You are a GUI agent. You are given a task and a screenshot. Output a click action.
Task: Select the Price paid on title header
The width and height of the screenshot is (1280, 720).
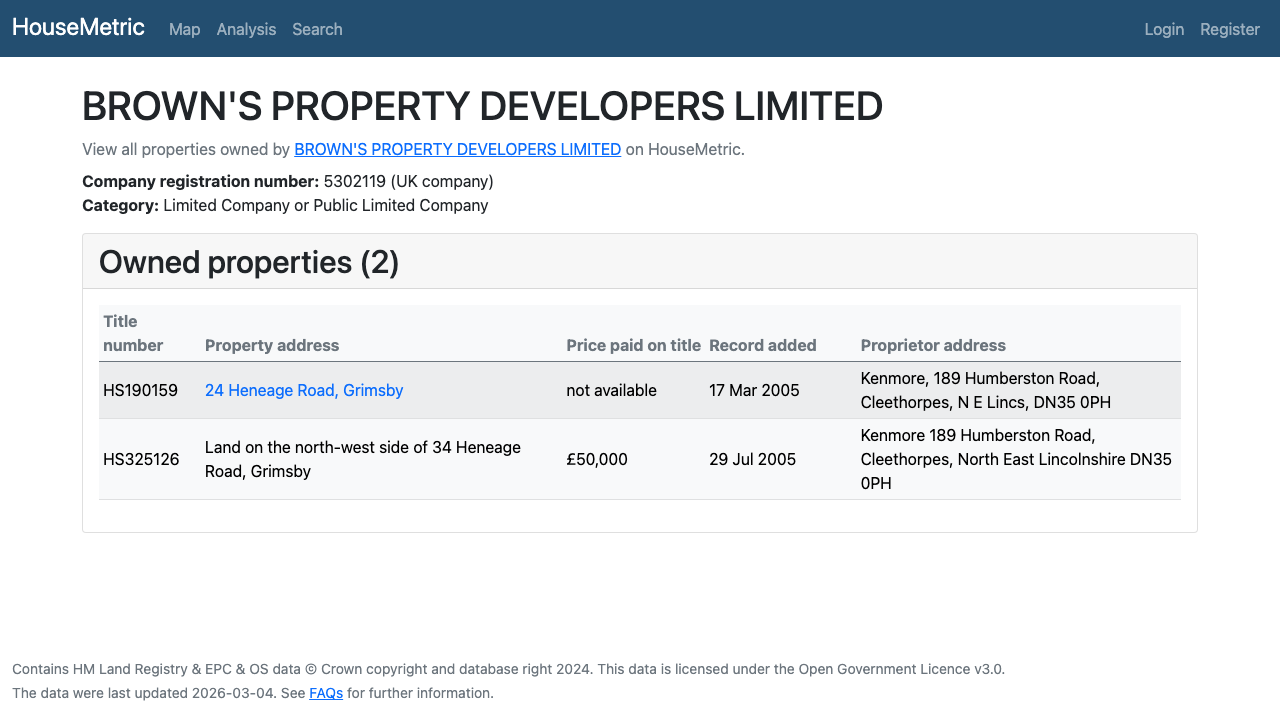coord(633,345)
